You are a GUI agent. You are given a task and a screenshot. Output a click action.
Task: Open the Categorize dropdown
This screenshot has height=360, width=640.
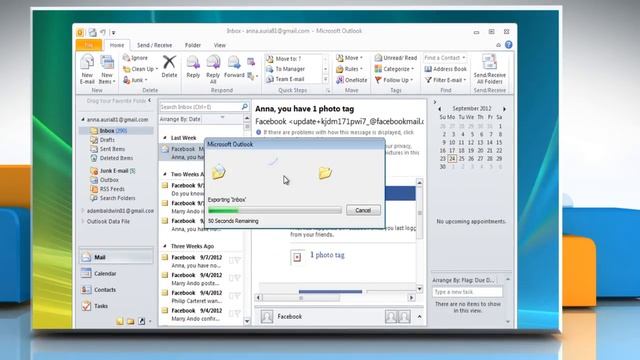point(395,69)
